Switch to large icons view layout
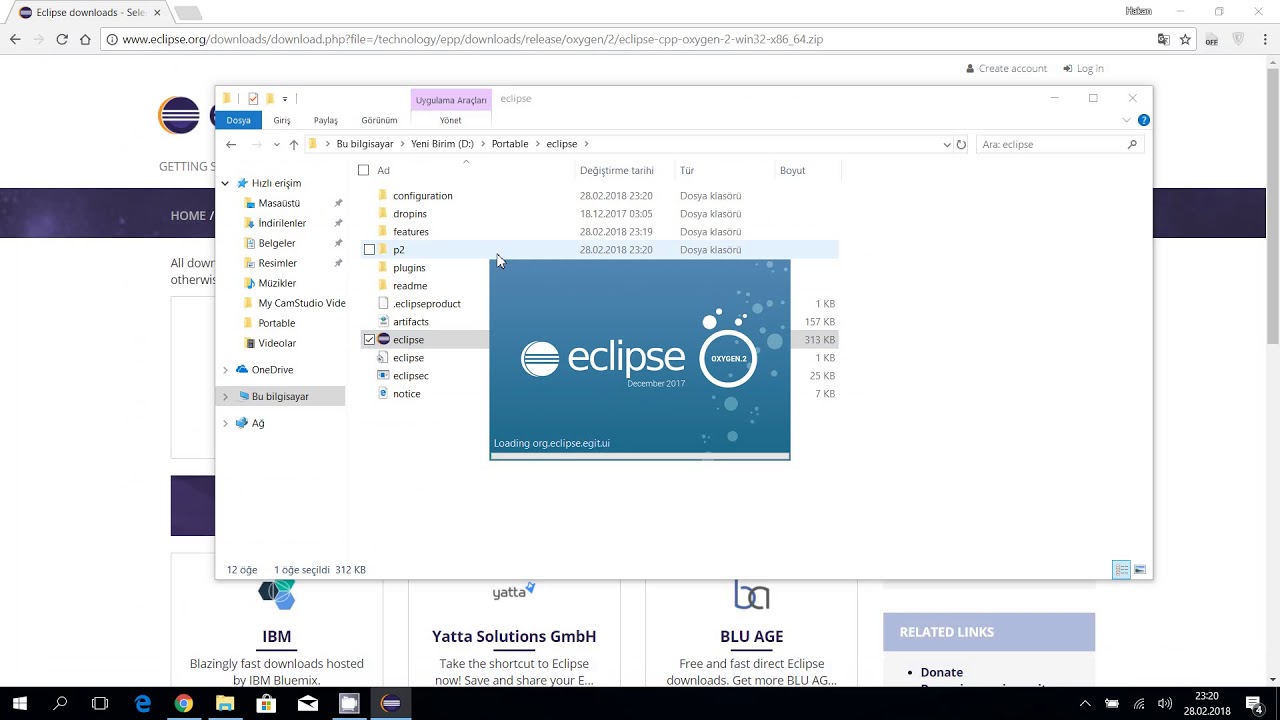Image resolution: width=1280 pixels, height=720 pixels. [1140, 570]
